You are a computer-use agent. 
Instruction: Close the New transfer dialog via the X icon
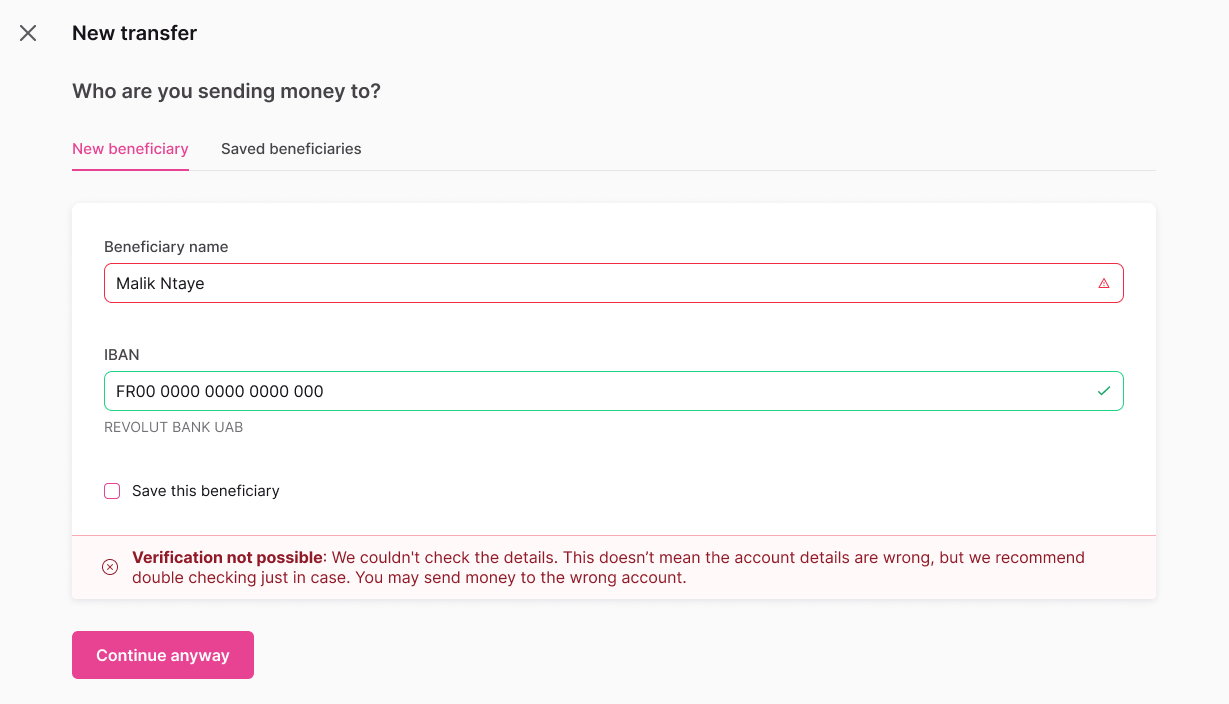click(28, 32)
